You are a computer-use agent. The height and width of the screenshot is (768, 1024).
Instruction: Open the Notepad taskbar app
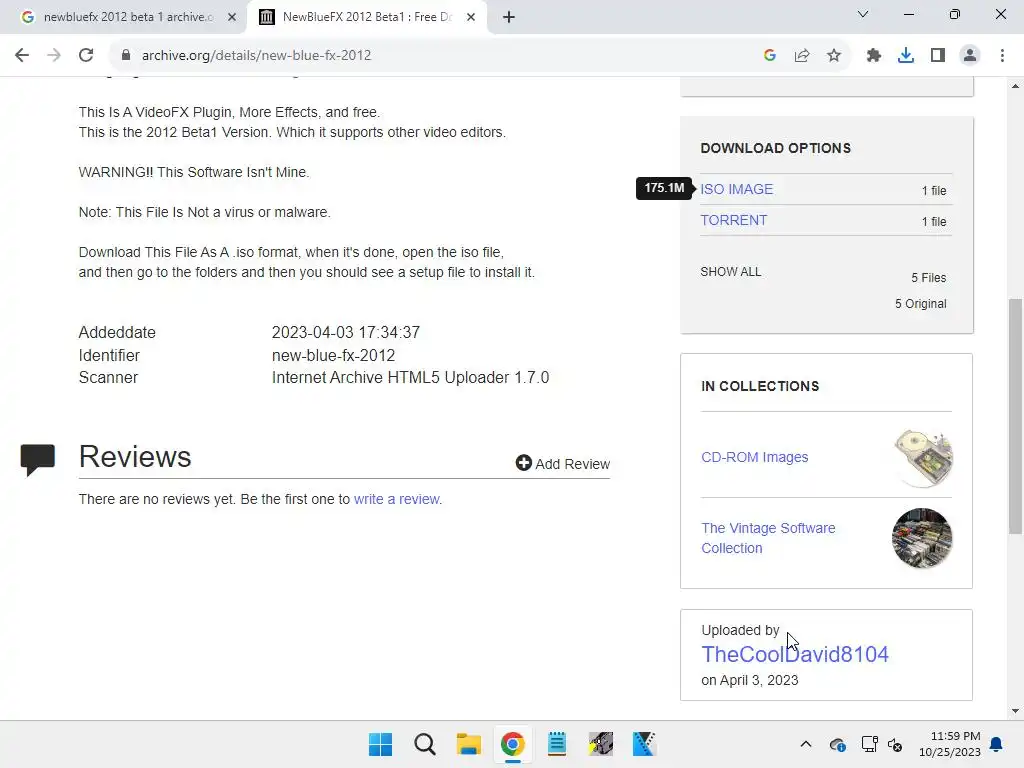[556, 744]
